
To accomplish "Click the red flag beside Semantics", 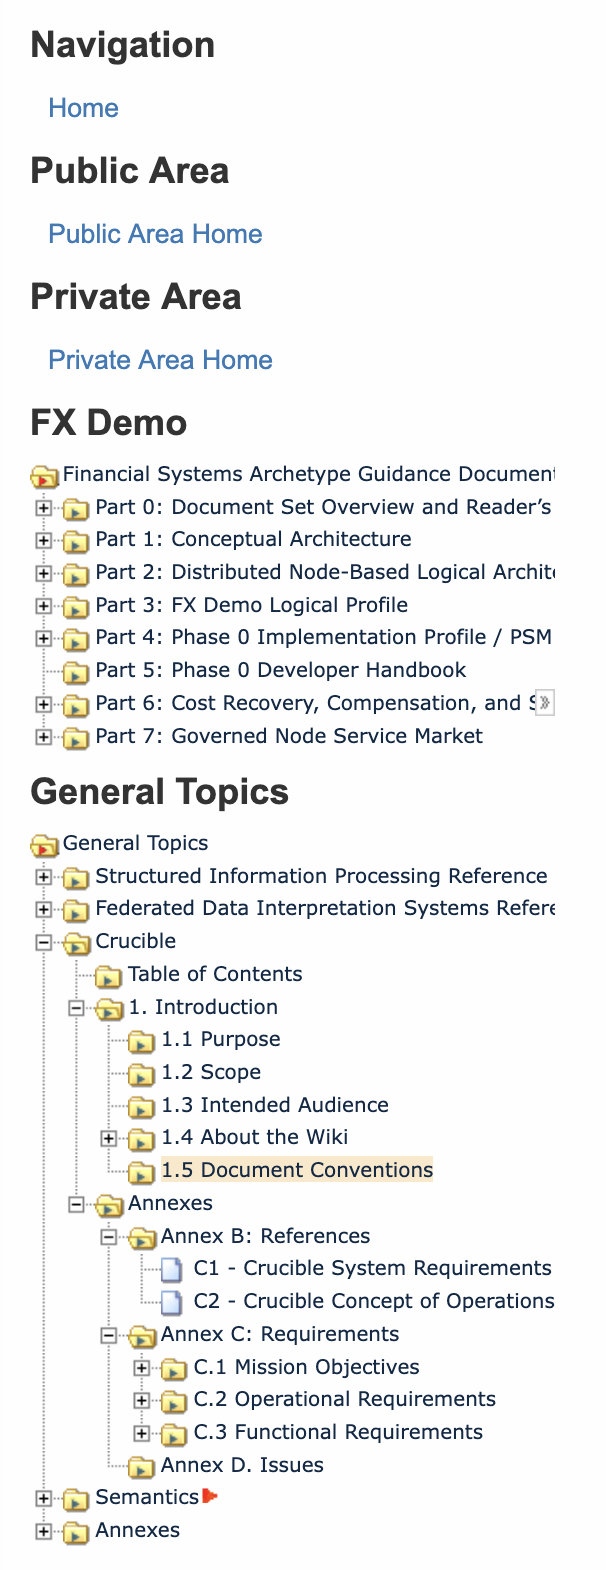I will click(210, 1497).
